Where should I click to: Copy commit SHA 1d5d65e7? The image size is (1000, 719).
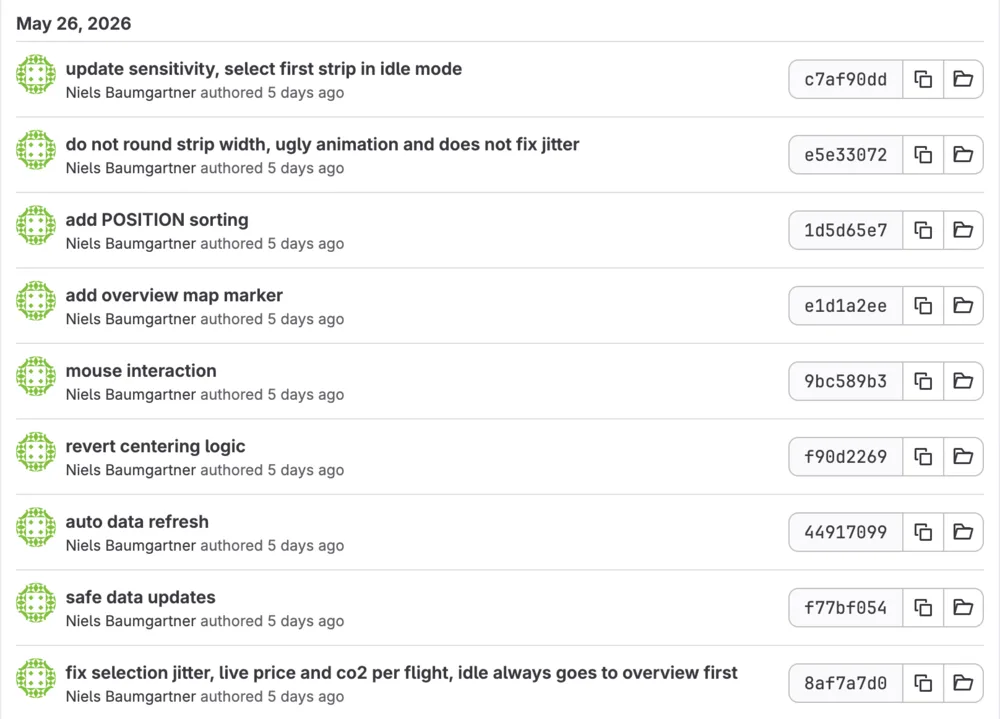coord(923,230)
